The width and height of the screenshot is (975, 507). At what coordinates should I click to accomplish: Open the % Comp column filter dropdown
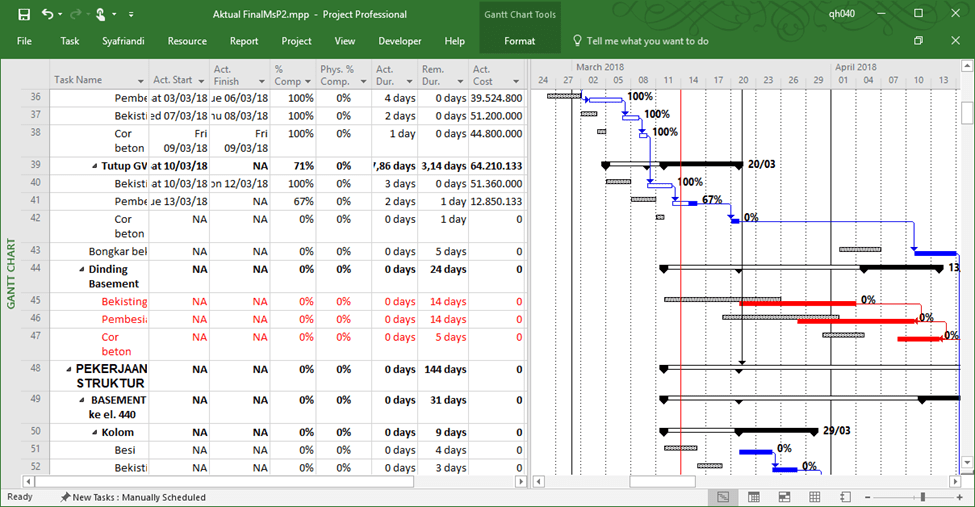click(x=308, y=81)
